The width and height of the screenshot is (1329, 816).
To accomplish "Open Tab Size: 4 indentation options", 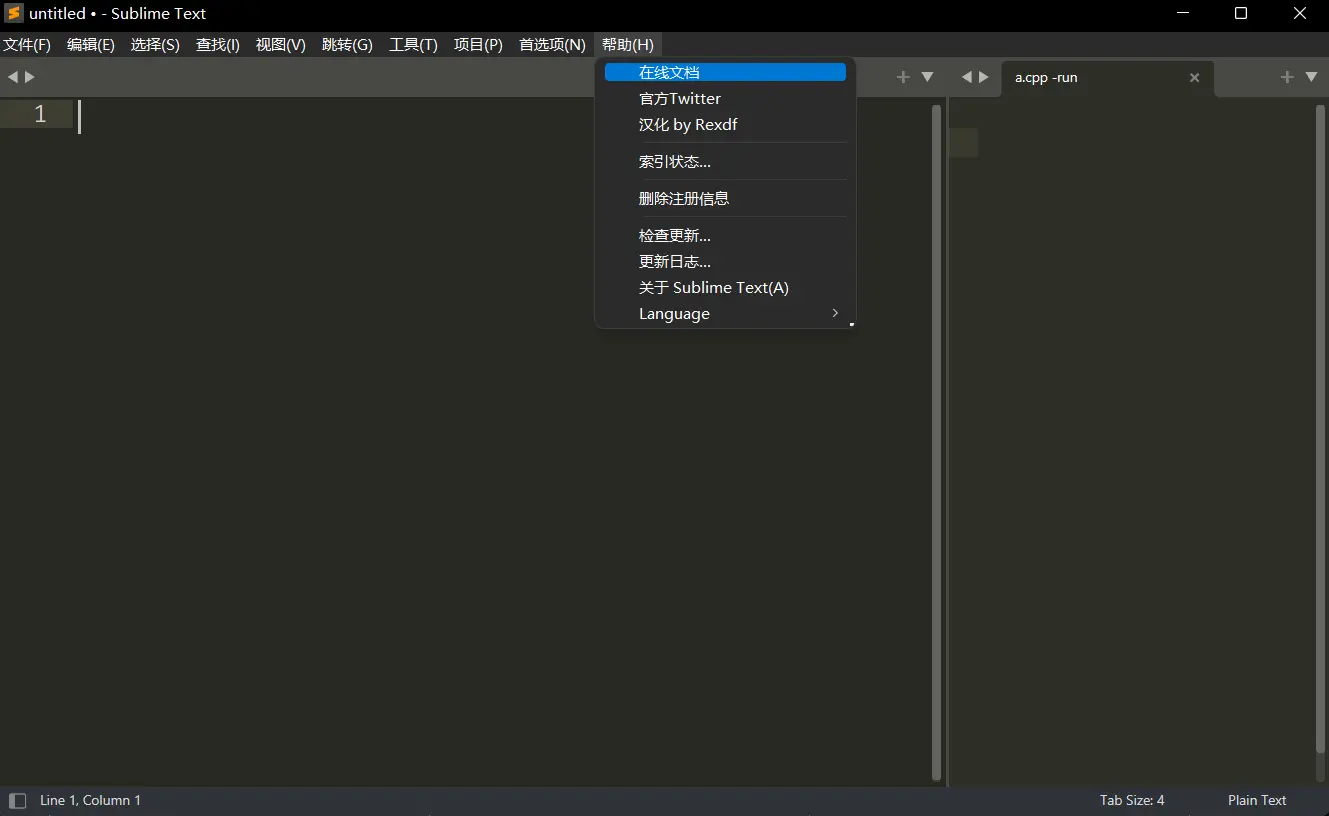I will (1132, 800).
